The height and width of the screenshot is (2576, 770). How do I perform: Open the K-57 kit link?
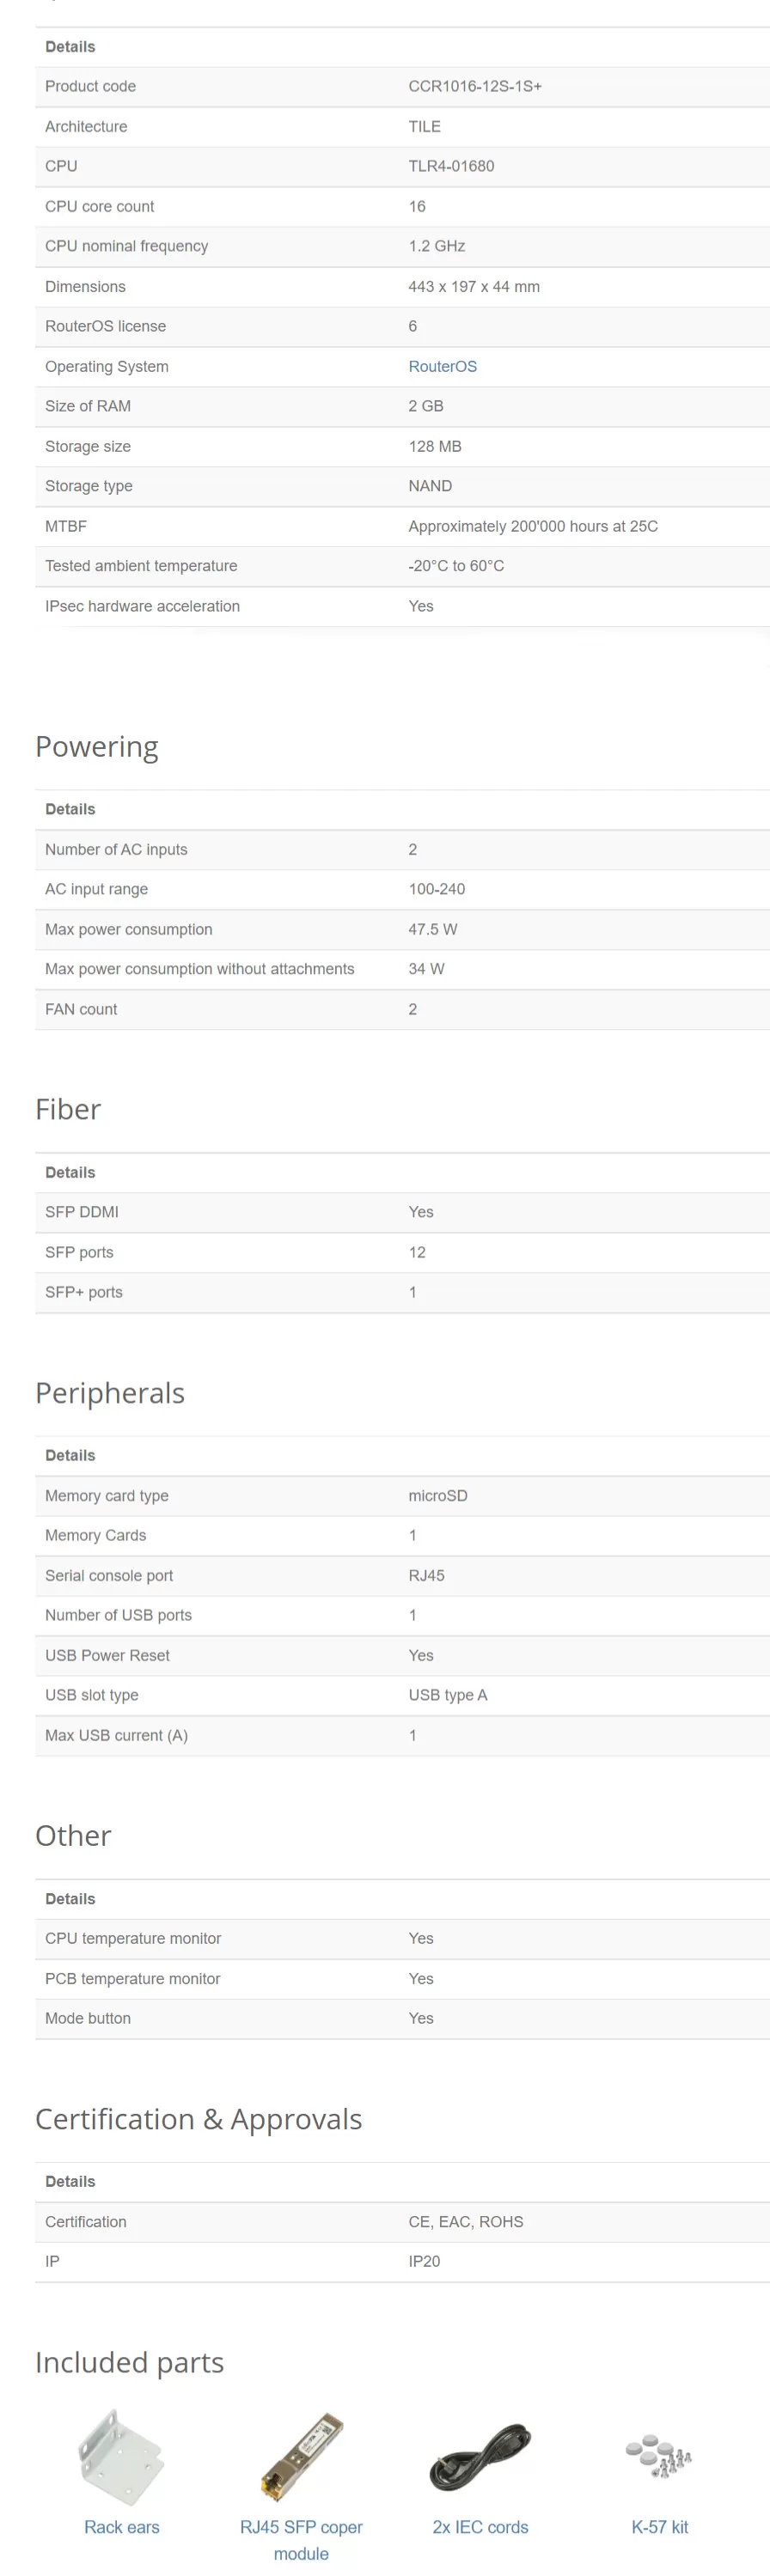coord(659,2526)
